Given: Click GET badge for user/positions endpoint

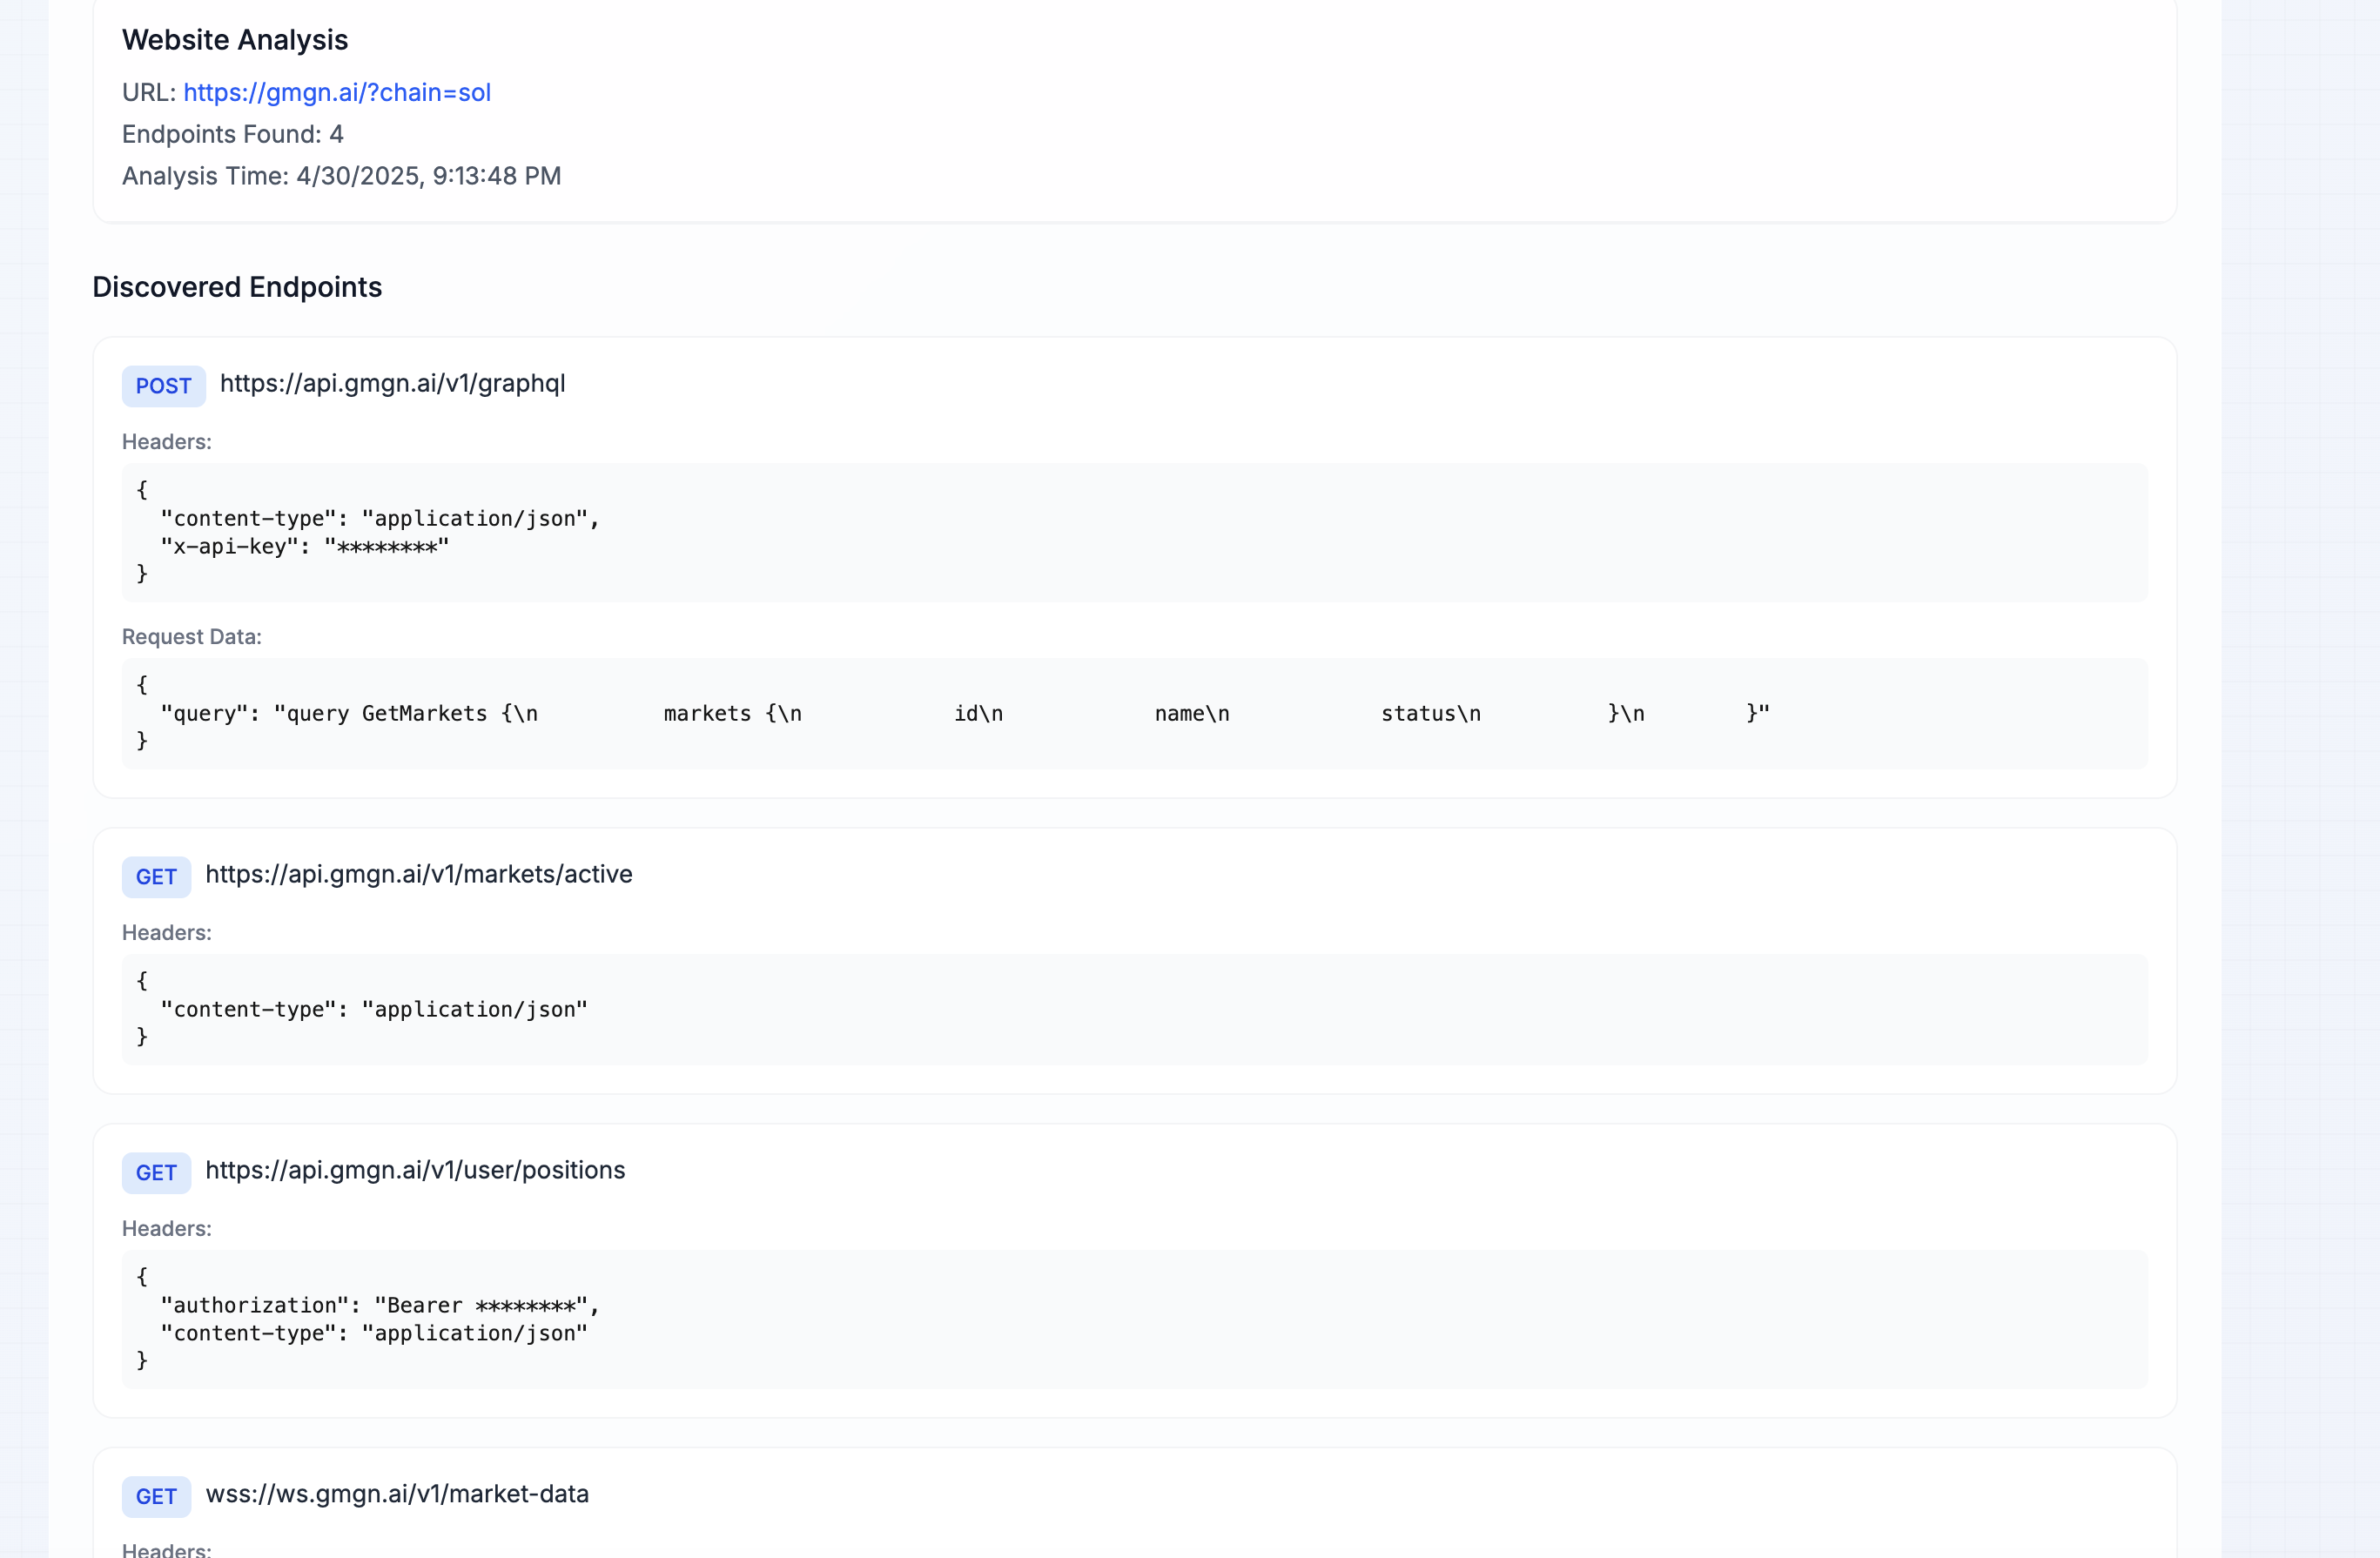Looking at the screenshot, I should coord(156,1173).
